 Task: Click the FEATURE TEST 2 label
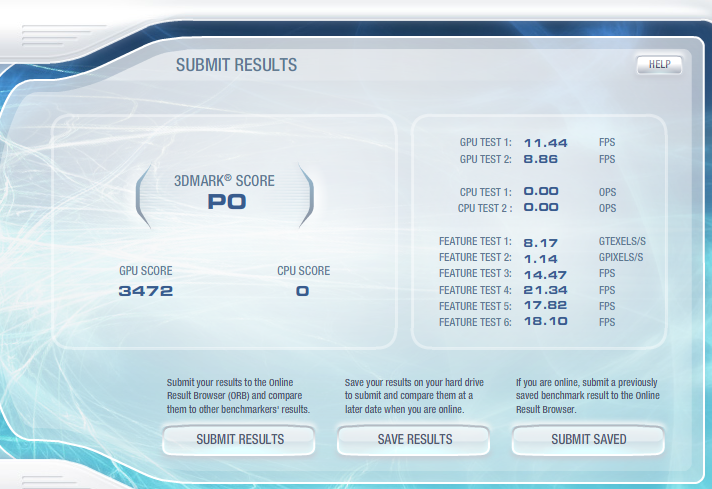coord(475,257)
